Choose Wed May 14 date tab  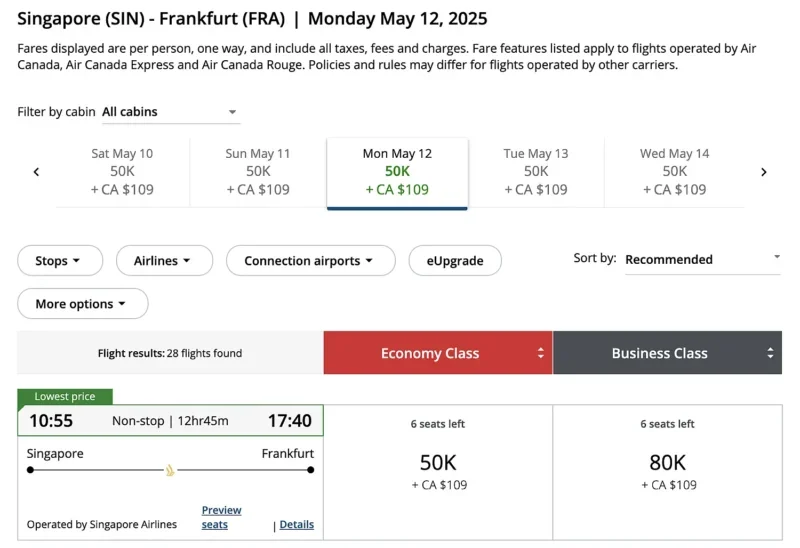tap(675, 172)
